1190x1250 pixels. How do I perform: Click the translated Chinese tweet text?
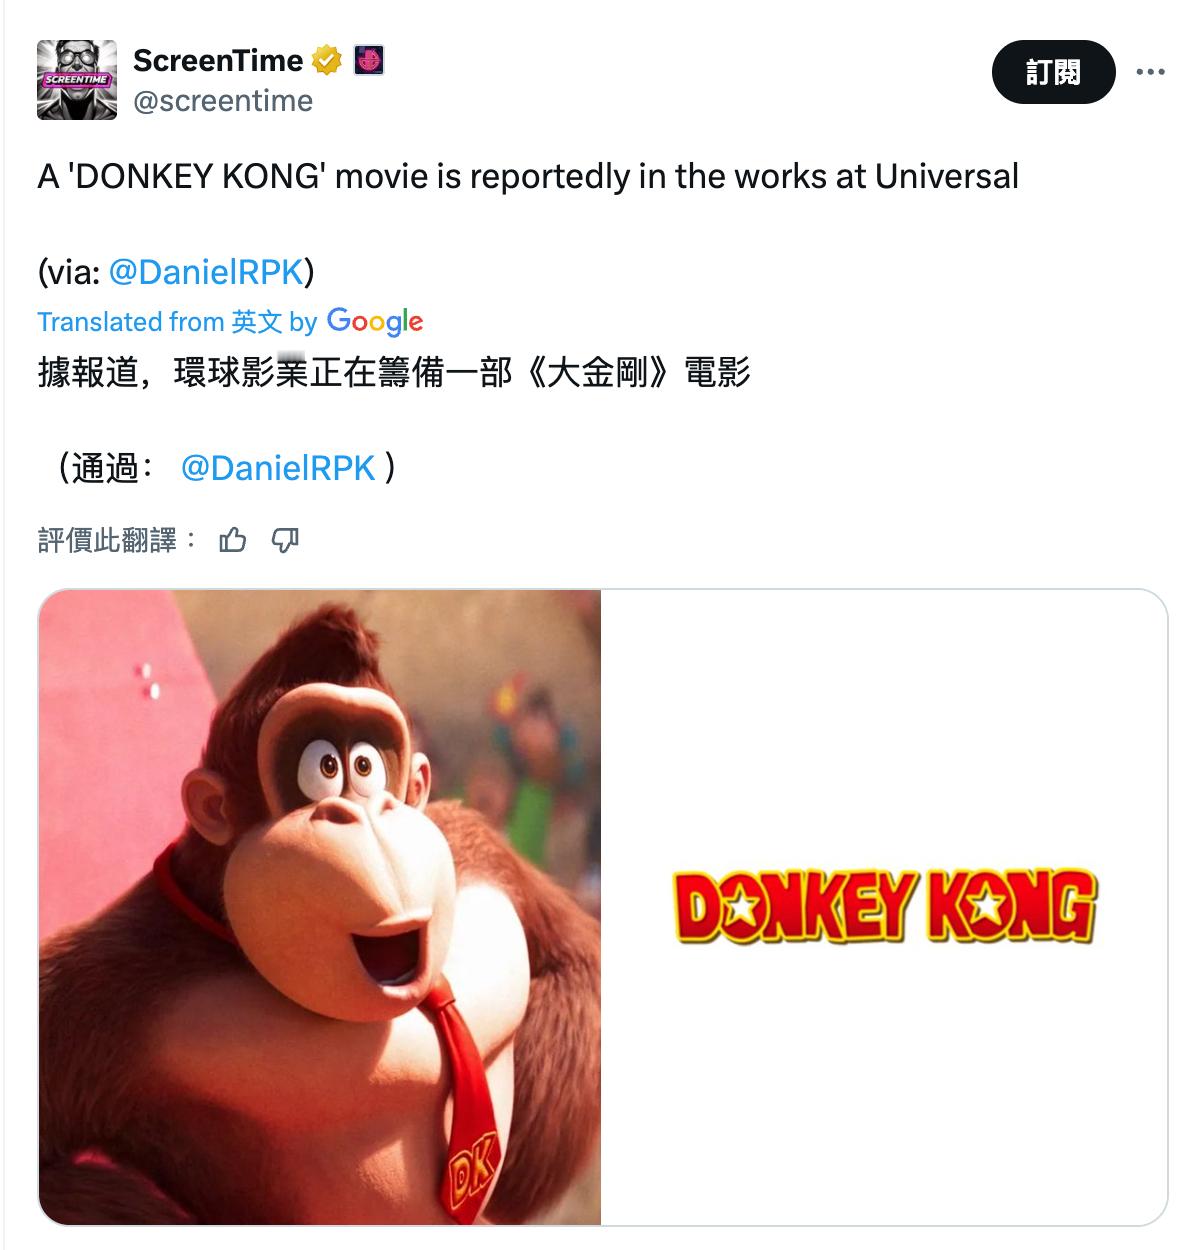click(394, 373)
